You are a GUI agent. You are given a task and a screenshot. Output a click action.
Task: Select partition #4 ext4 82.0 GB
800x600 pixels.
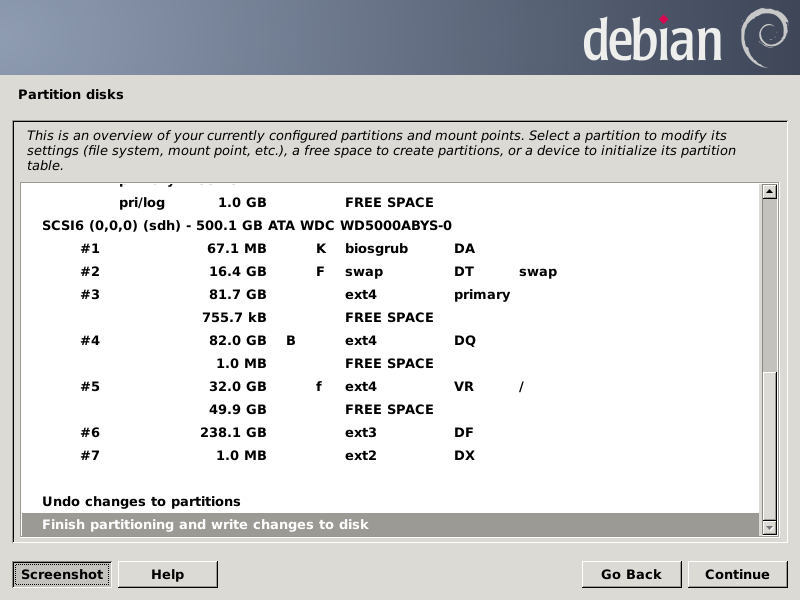[x=300, y=340]
